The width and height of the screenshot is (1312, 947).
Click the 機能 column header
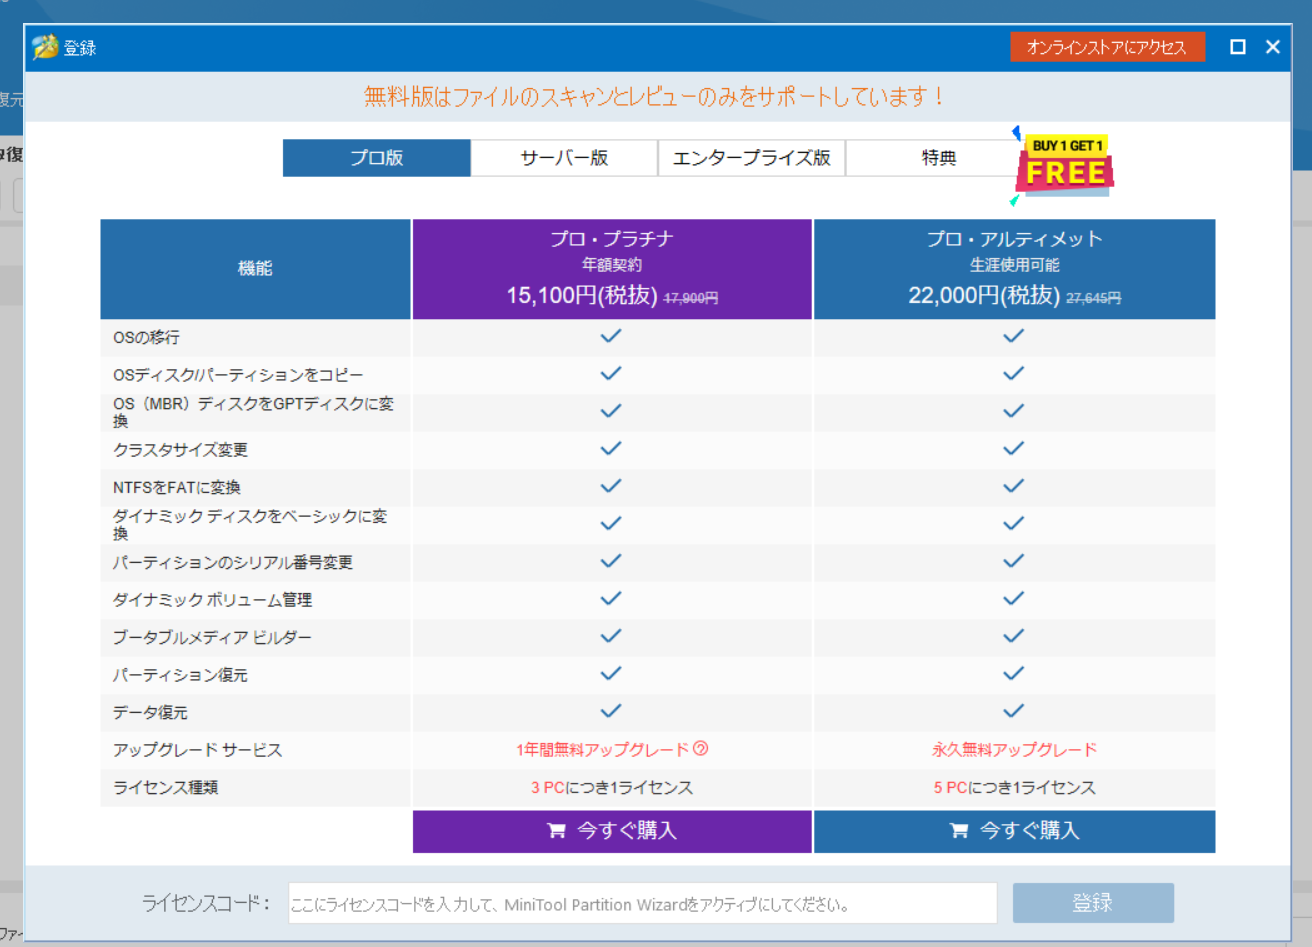tap(255, 269)
